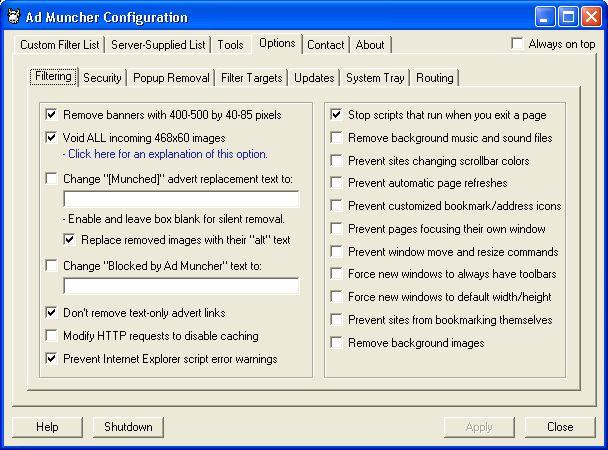Uncheck Don't remove text-only advert links

click(x=51, y=312)
